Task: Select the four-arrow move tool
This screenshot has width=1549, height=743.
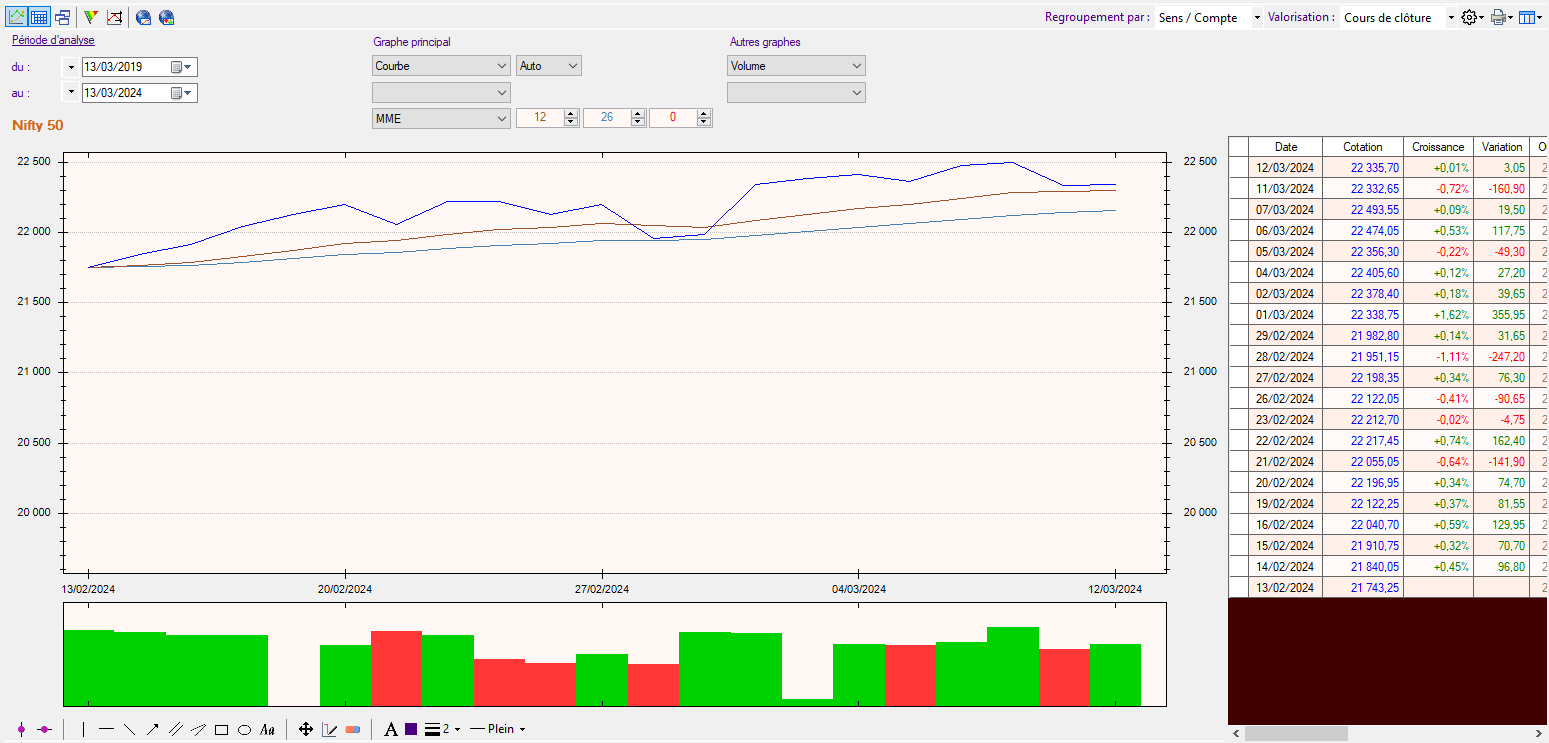Action: 306,730
